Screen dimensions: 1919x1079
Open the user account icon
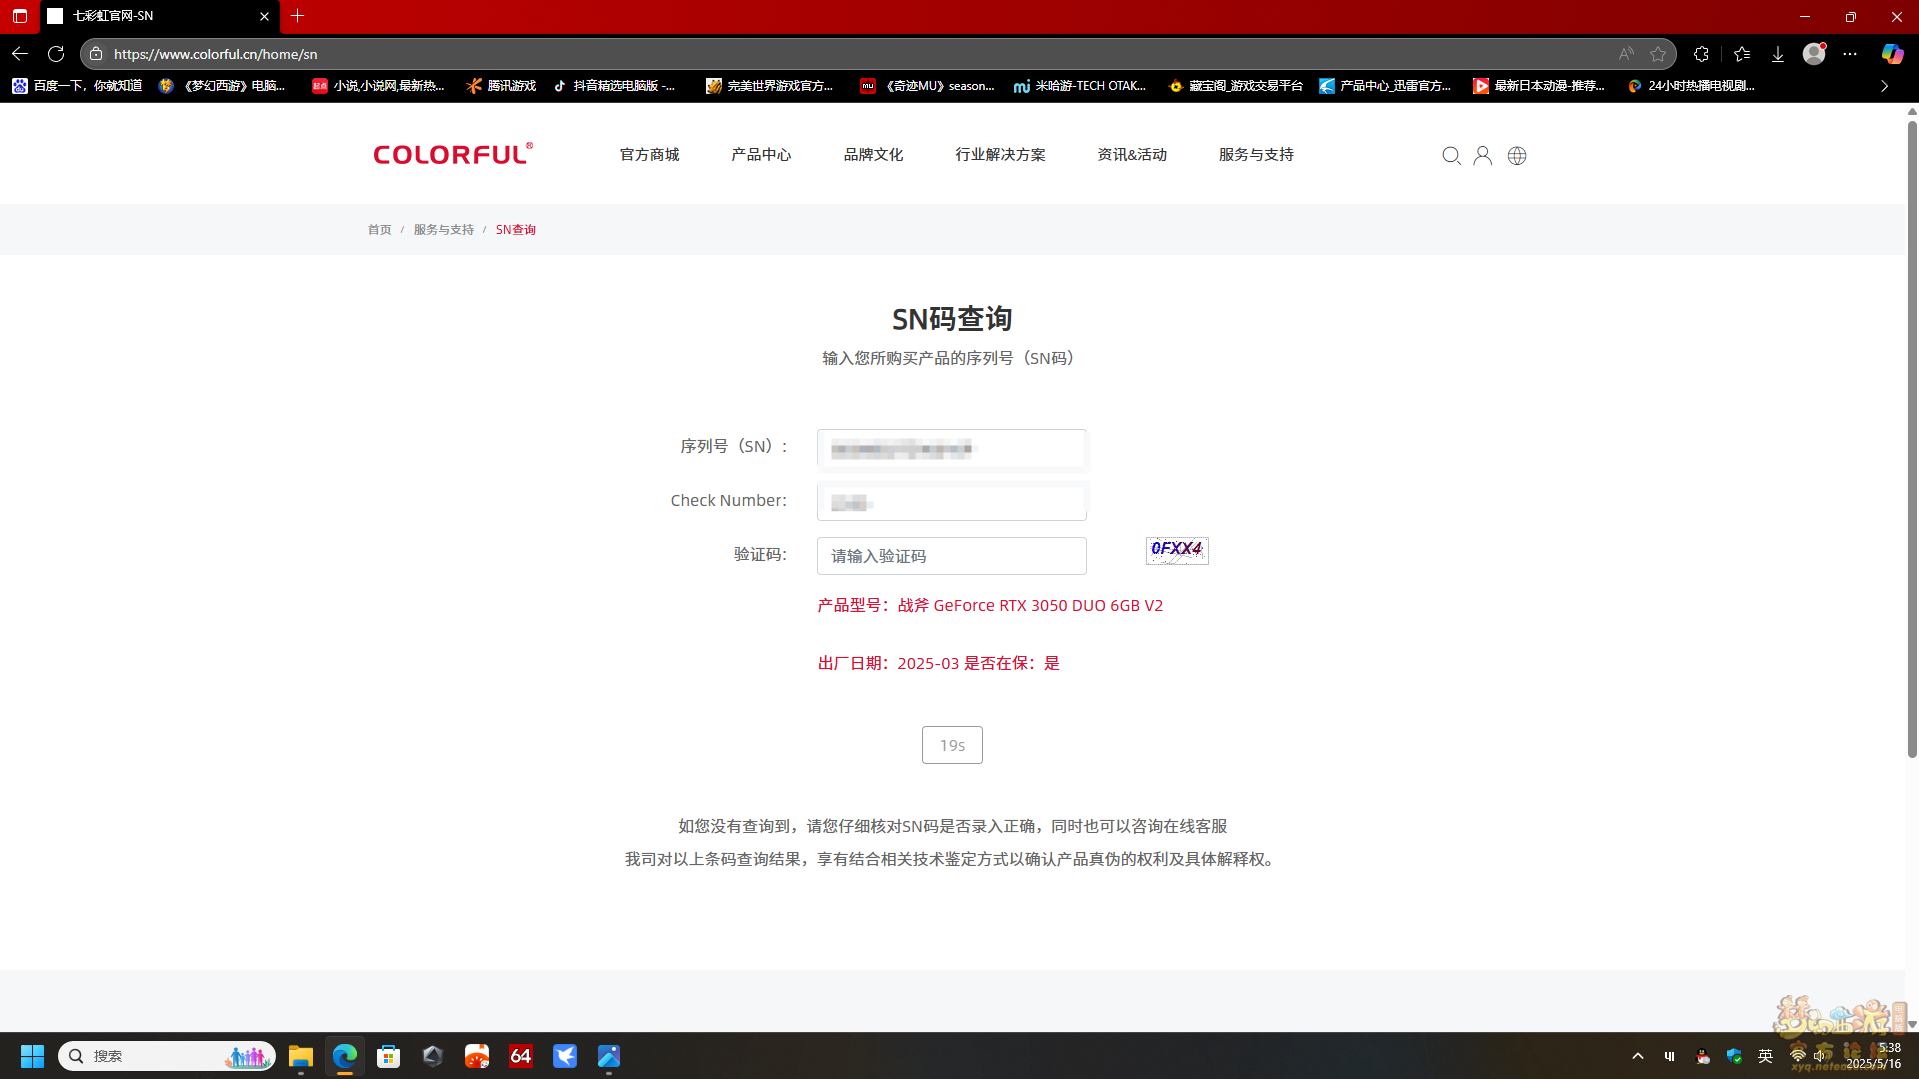[1483, 155]
